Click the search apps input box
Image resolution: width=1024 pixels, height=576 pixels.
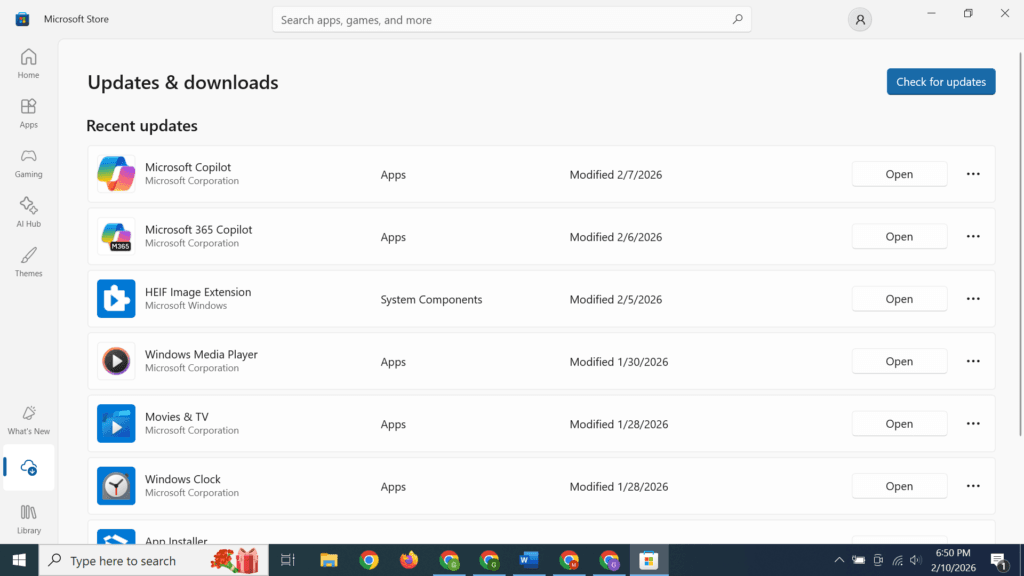[512, 19]
